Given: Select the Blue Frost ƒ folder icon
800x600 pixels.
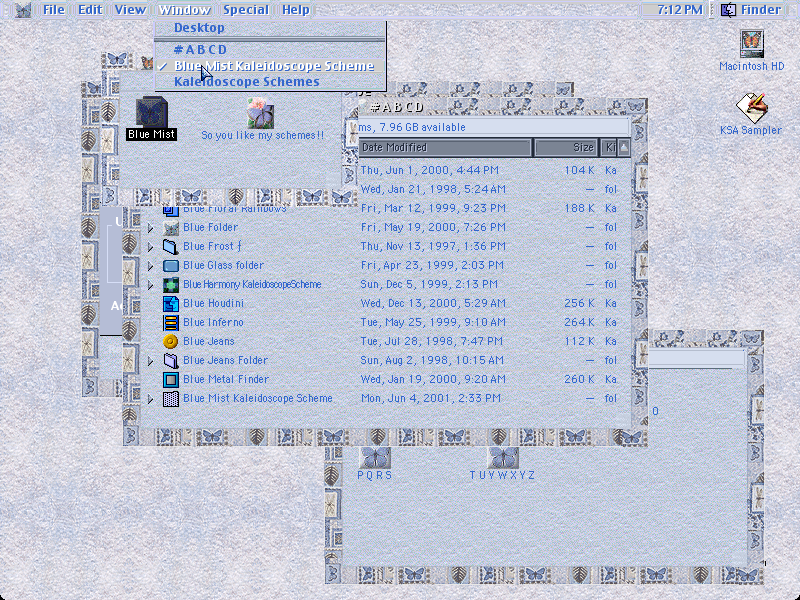Looking at the screenshot, I should click(x=171, y=246).
